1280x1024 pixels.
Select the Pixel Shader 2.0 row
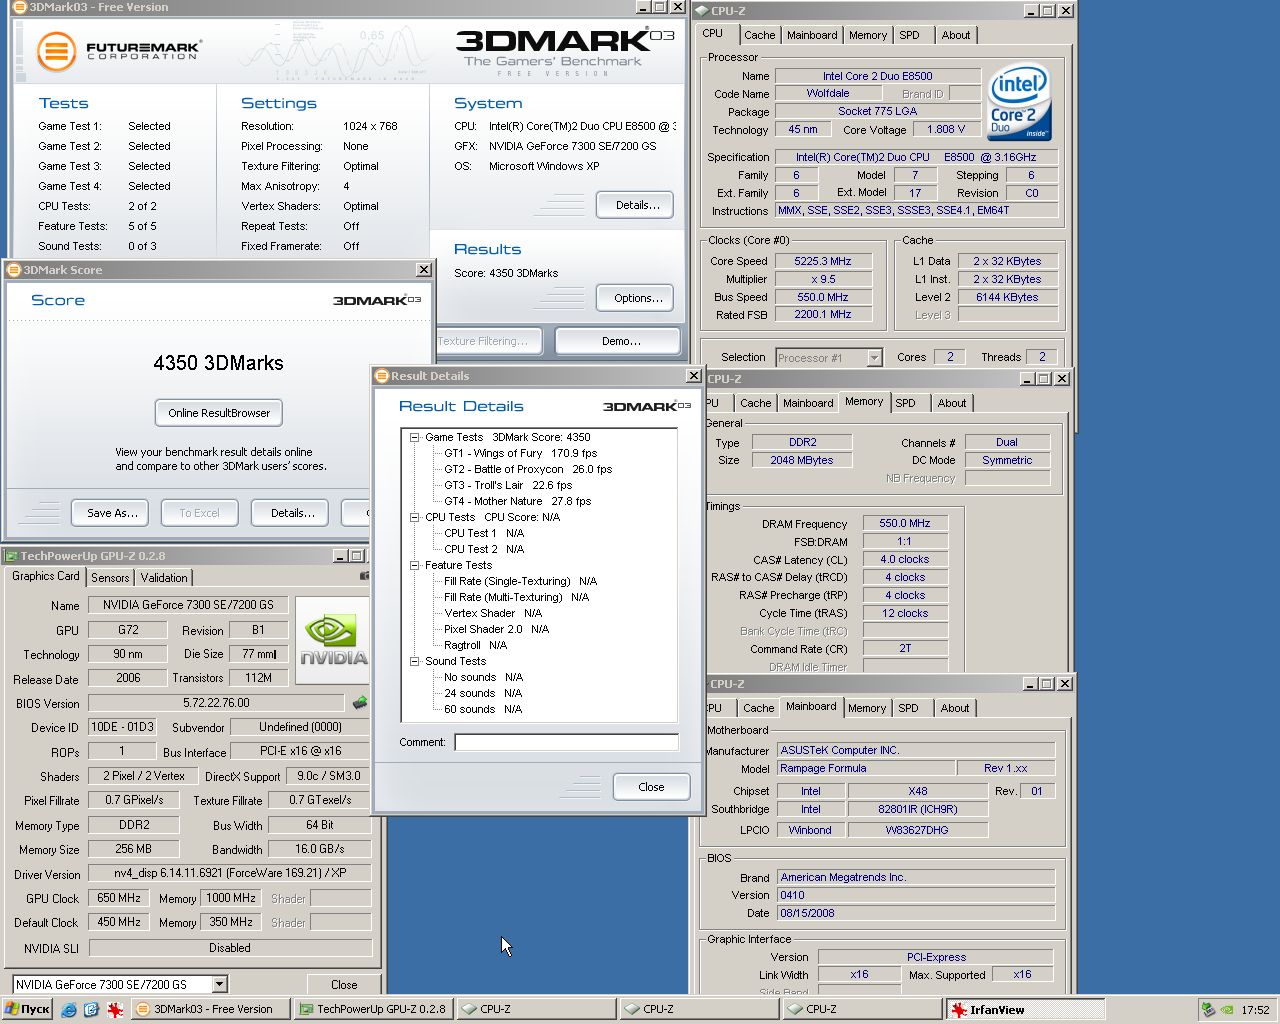pyautogui.click(x=497, y=629)
